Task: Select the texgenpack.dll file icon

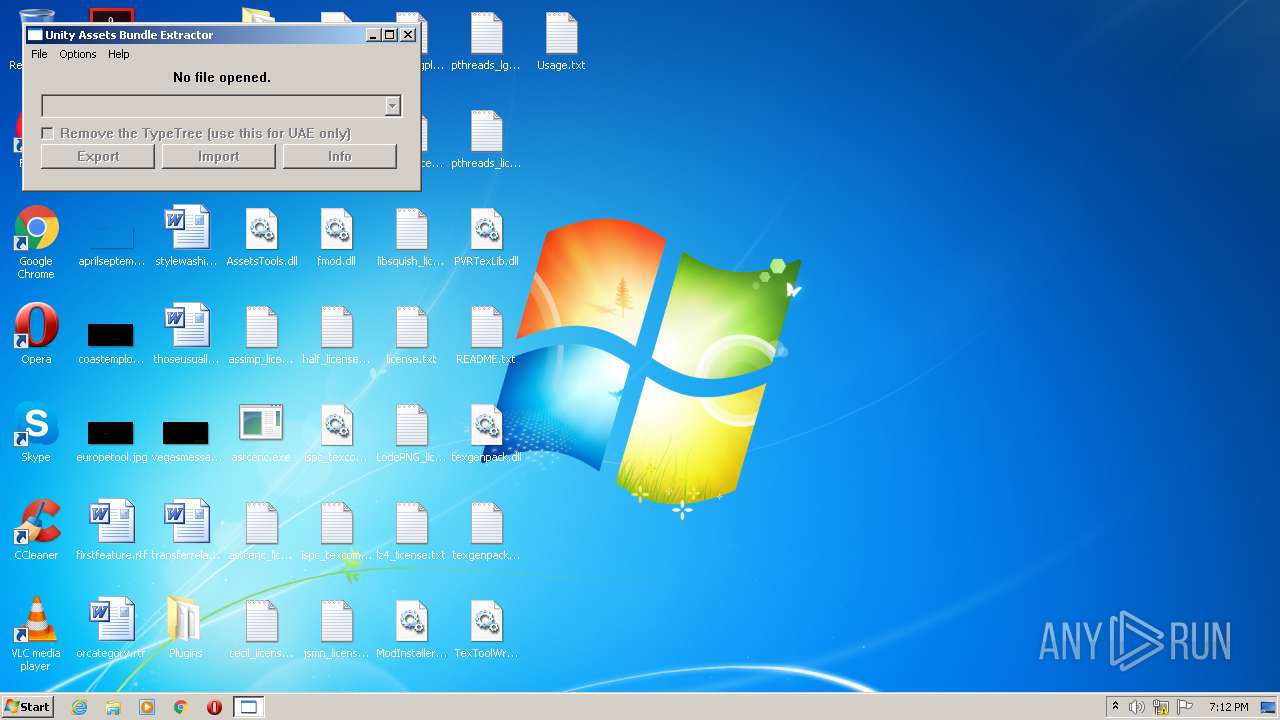Action: (x=486, y=434)
